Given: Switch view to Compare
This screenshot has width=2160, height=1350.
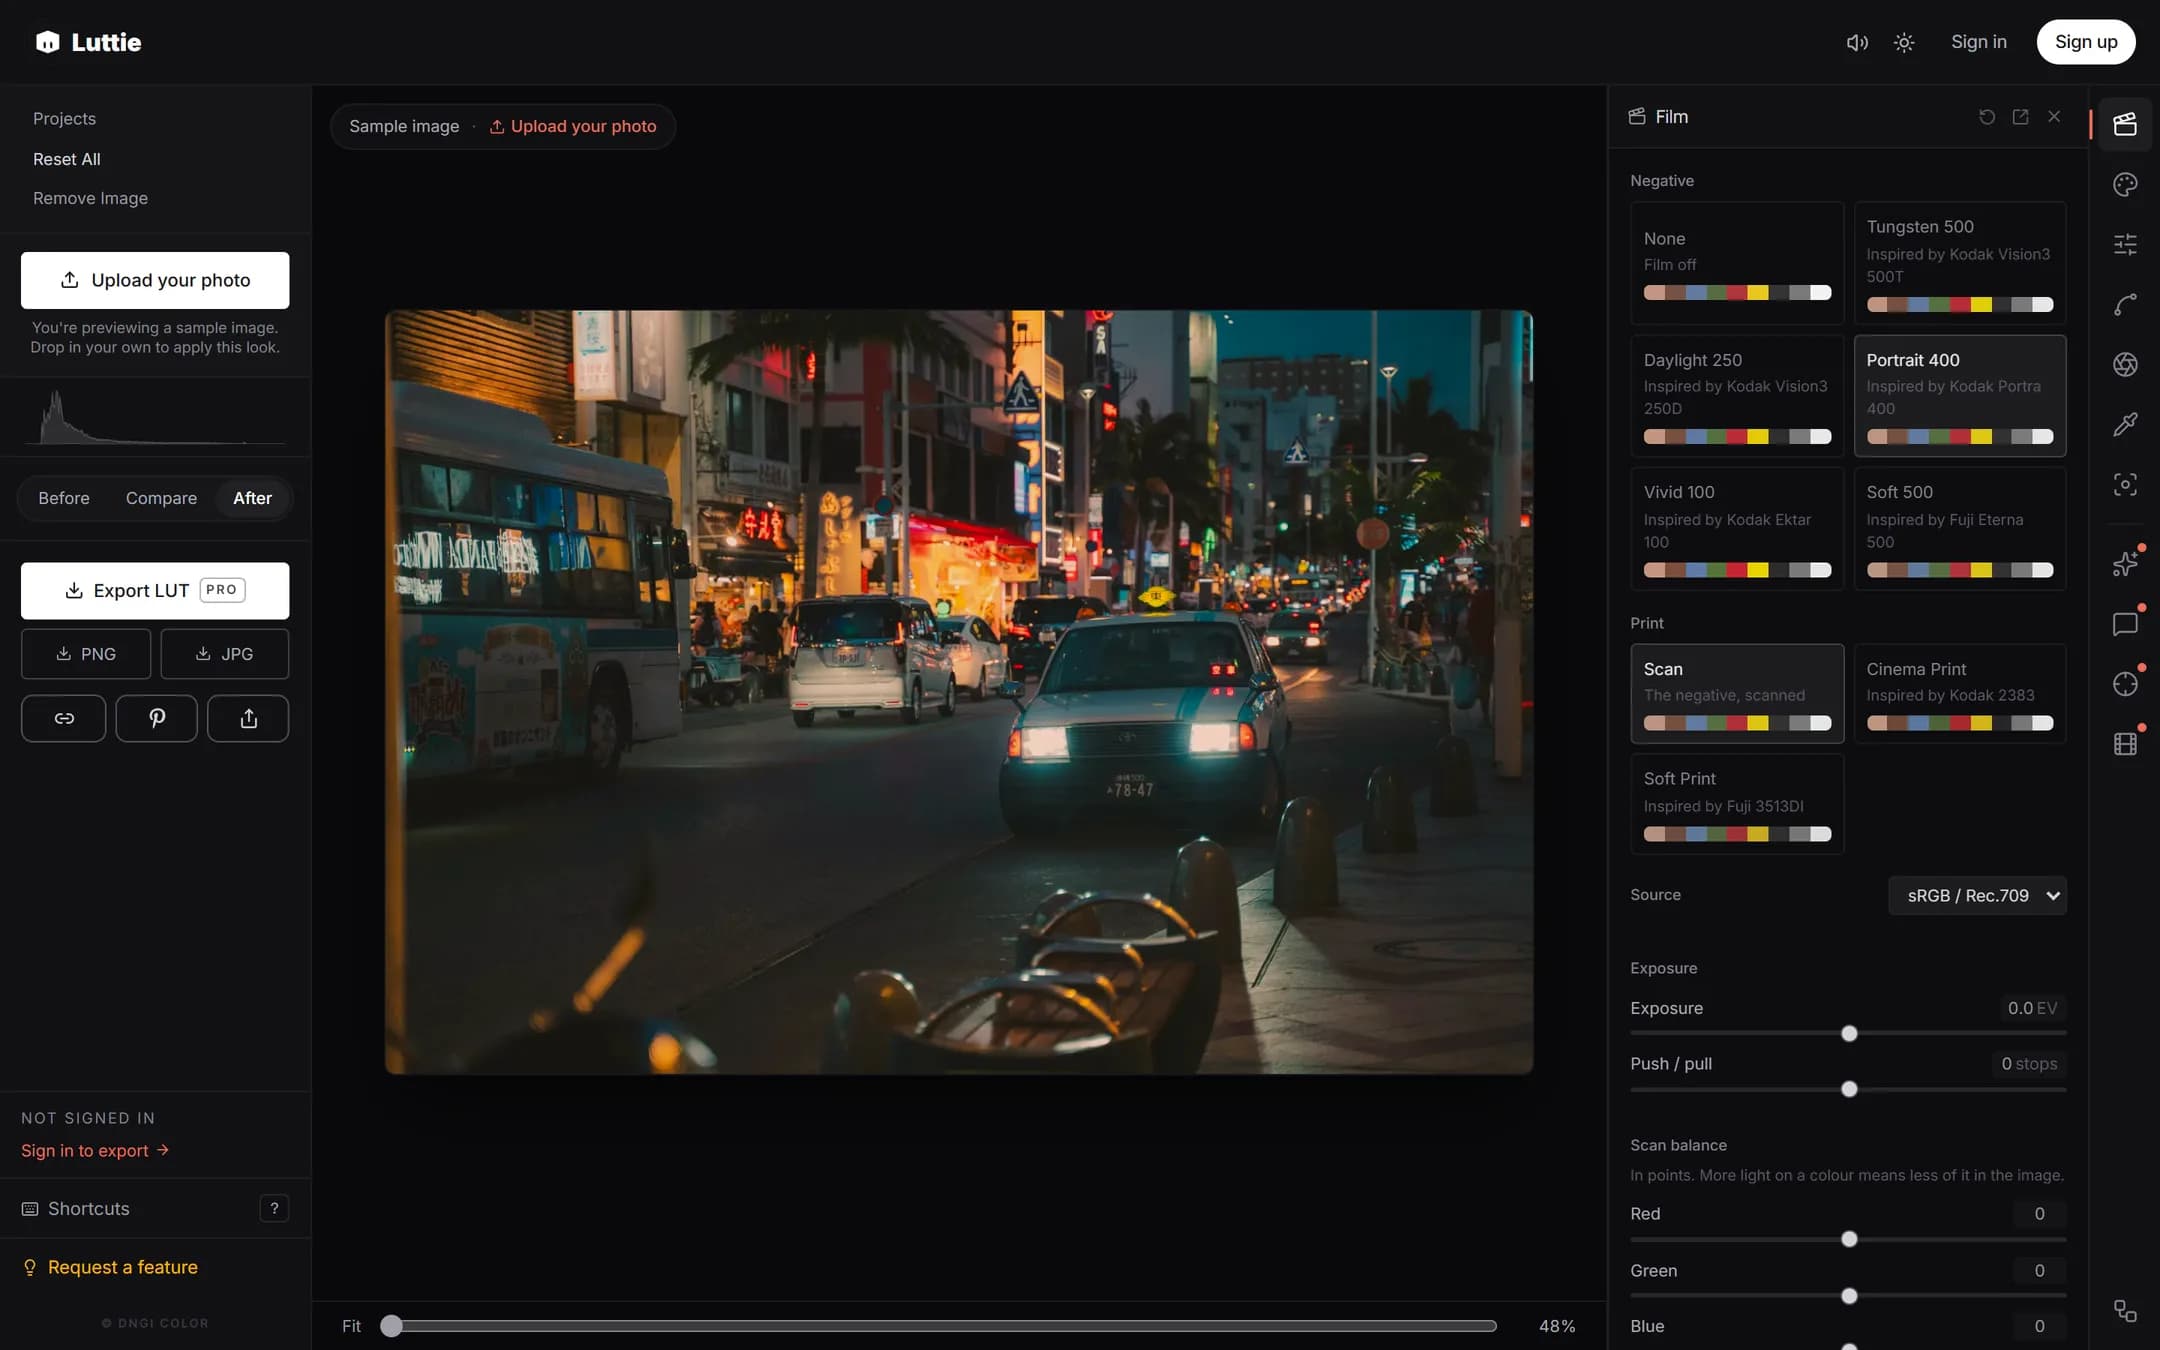Looking at the screenshot, I should click(161, 498).
